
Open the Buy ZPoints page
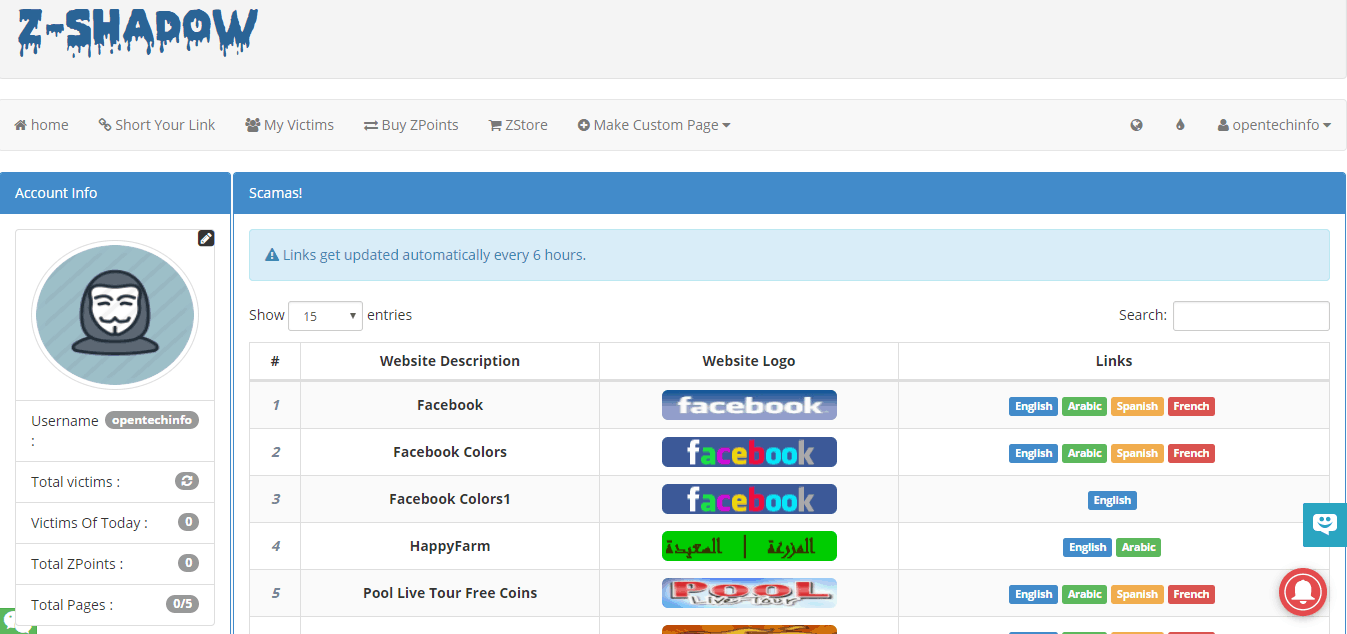tap(411, 125)
